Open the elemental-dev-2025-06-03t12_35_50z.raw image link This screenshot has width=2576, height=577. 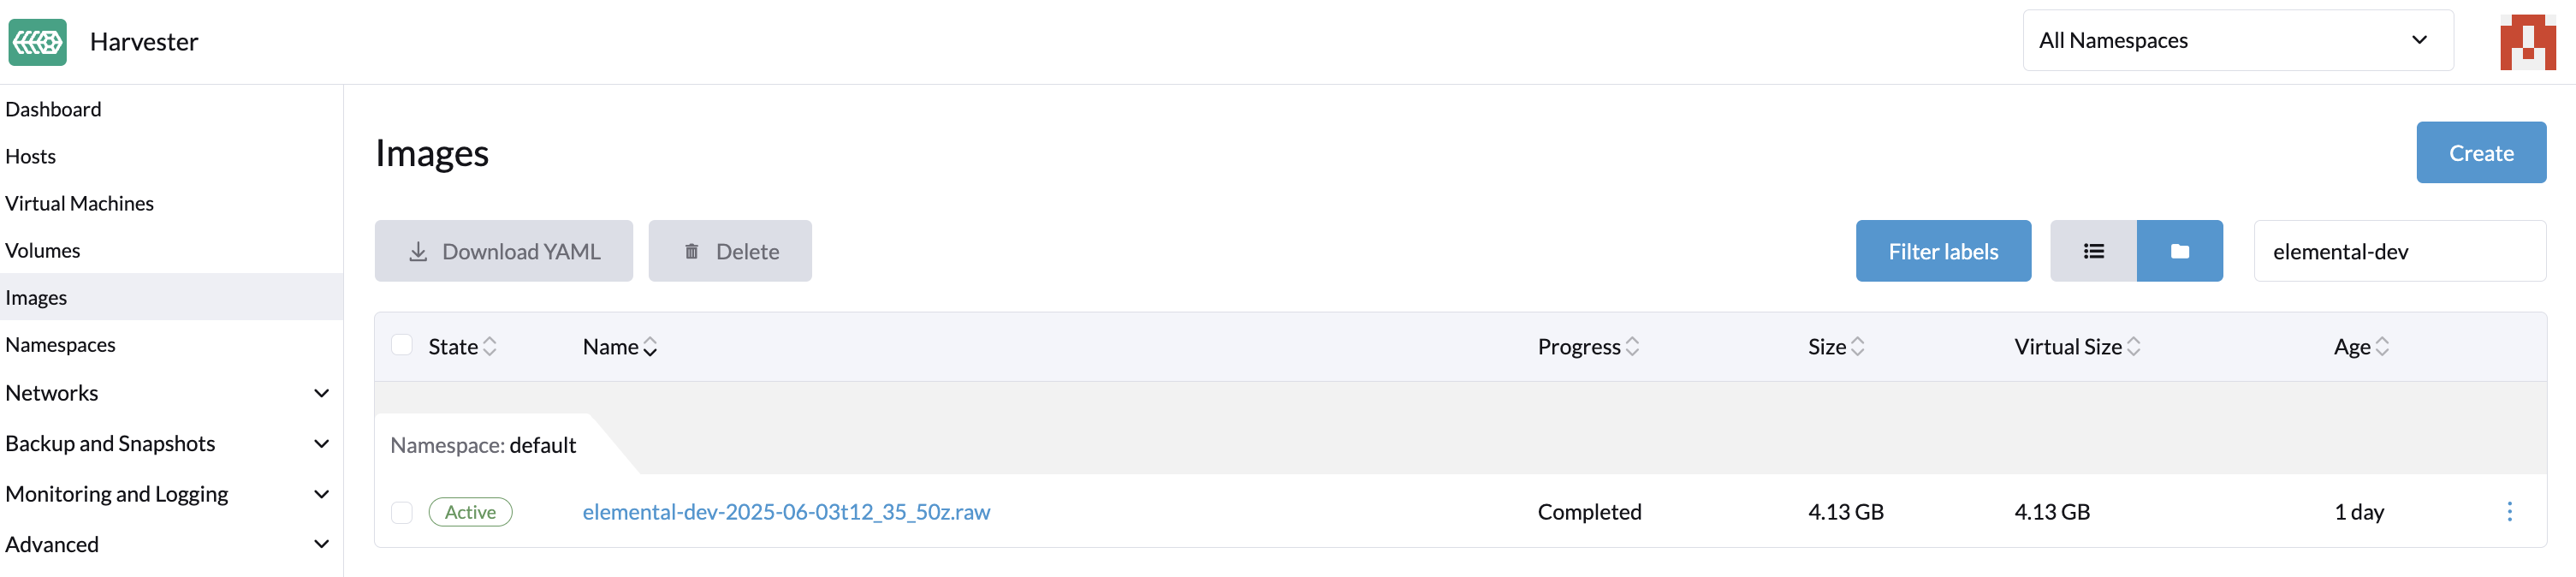[786, 512]
